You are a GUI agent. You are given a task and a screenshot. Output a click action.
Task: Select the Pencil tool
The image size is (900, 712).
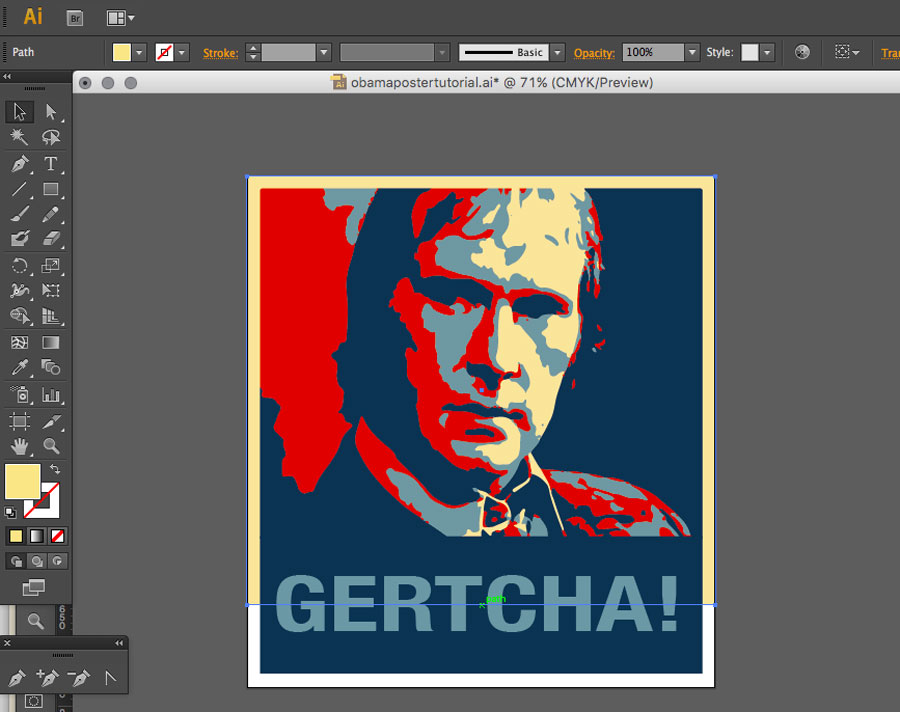pos(51,214)
